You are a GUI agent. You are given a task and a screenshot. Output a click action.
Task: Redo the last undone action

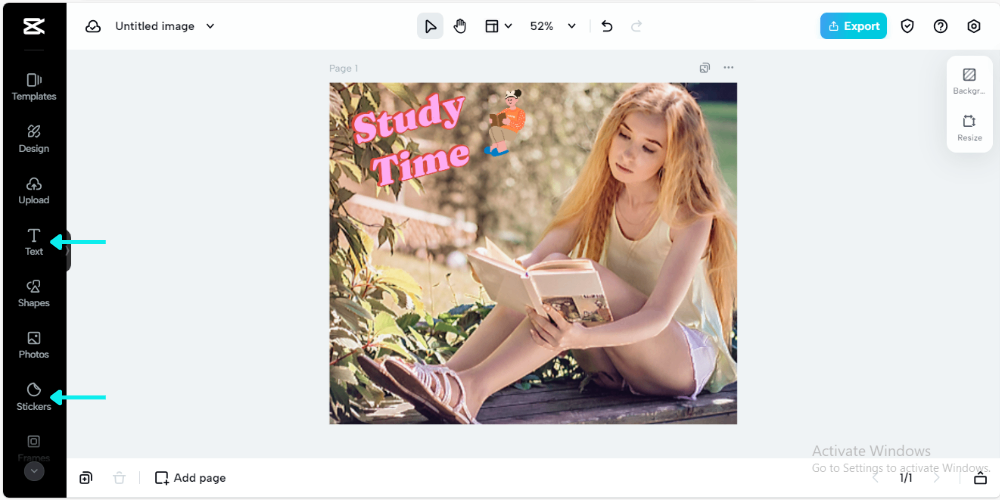[636, 26]
